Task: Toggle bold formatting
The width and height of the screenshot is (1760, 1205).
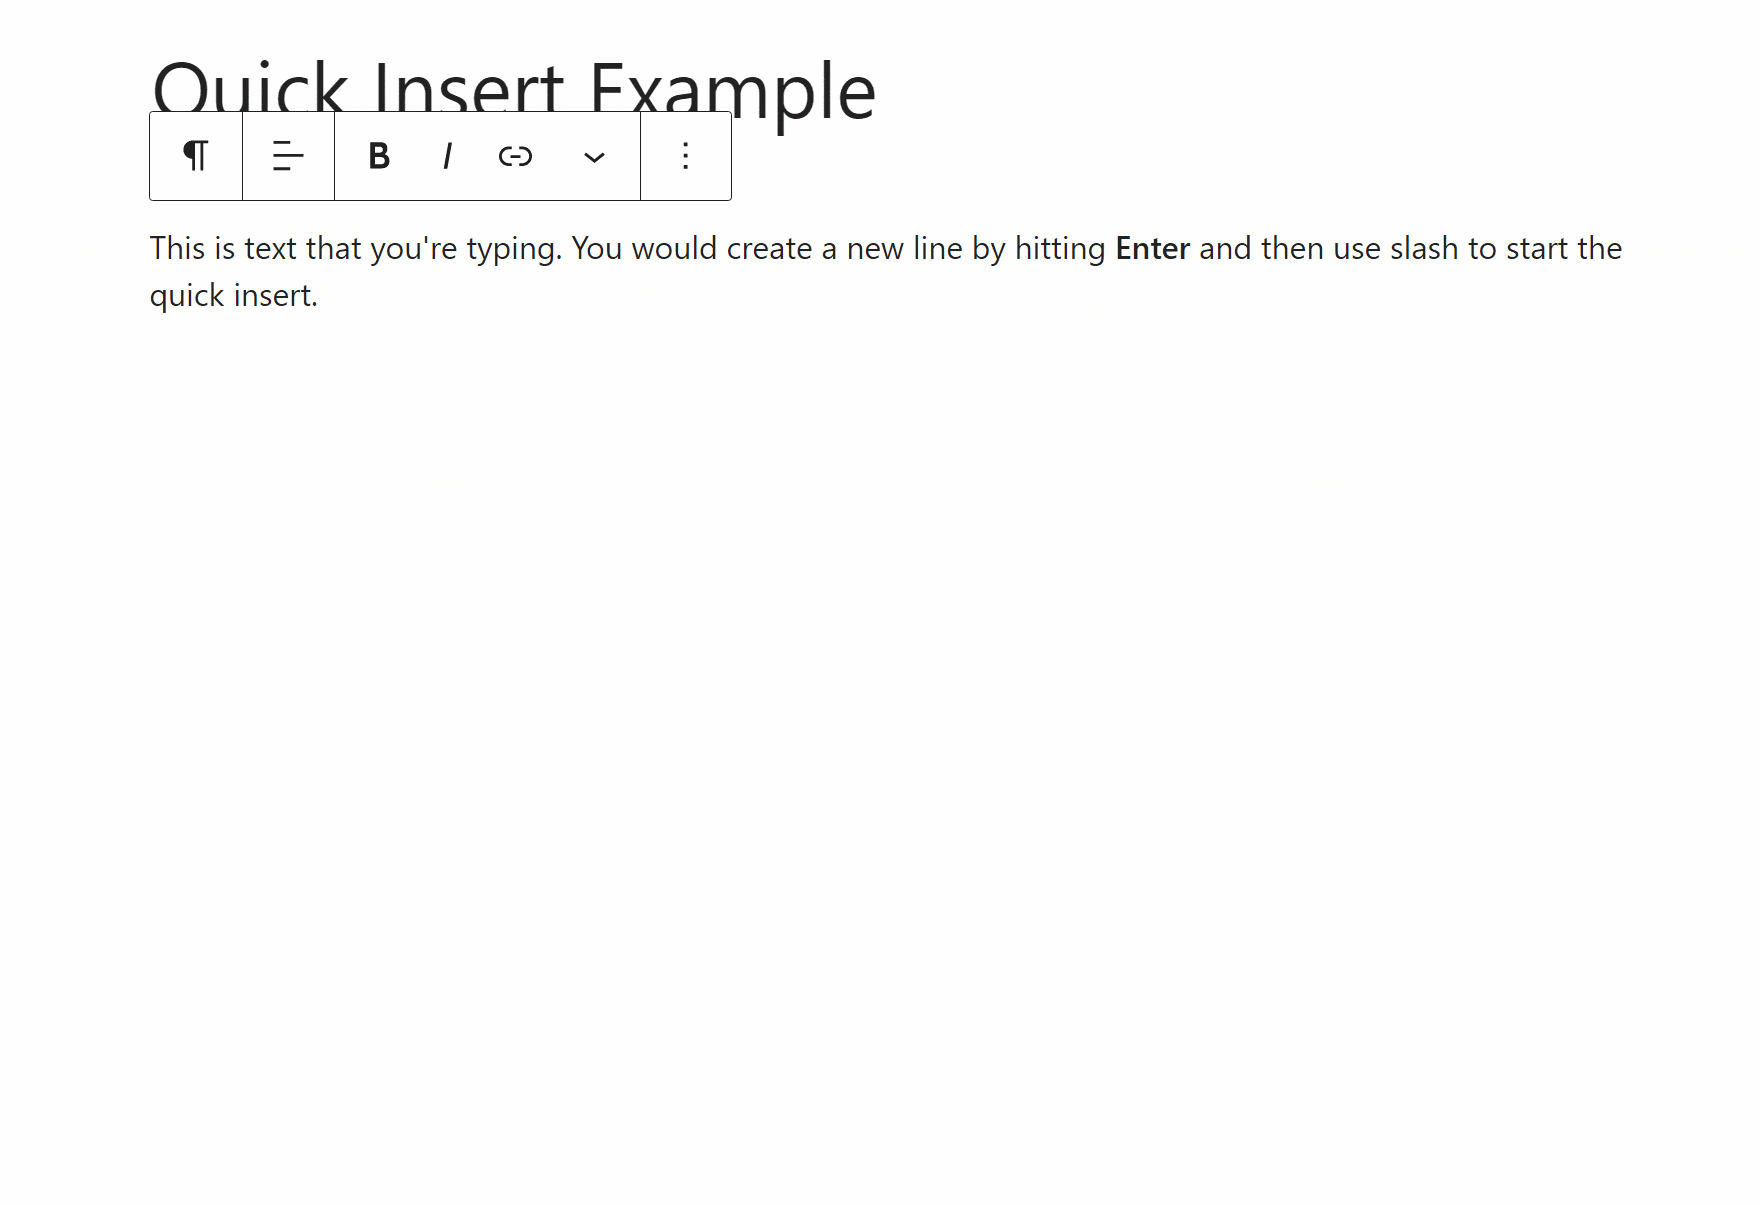Action: point(379,156)
